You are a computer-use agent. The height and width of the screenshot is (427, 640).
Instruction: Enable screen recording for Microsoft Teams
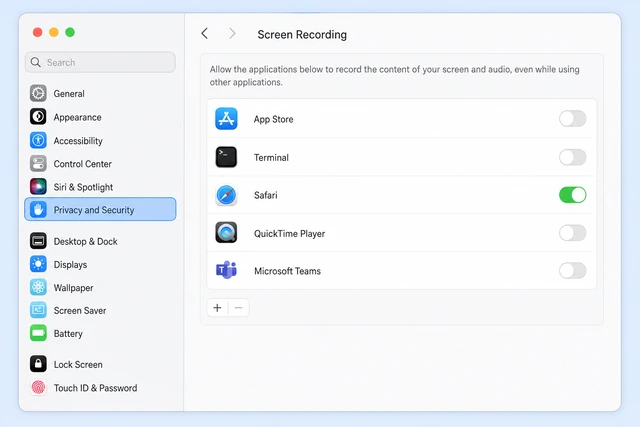(573, 271)
